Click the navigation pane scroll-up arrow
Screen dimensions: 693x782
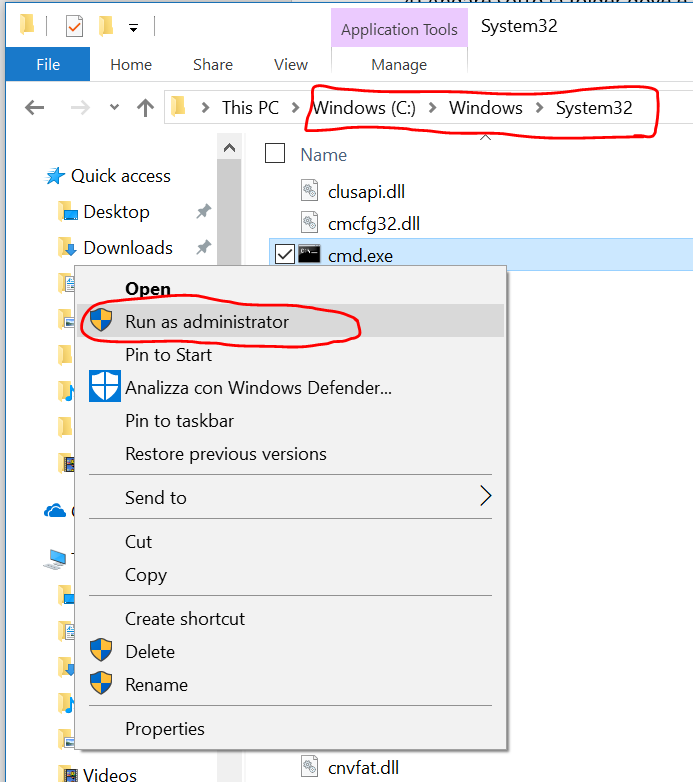229,149
